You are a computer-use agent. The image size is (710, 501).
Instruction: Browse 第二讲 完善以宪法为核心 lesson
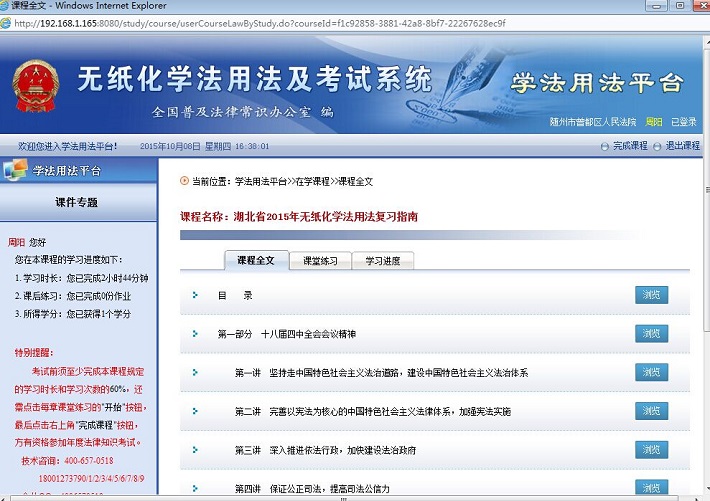click(x=651, y=411)
